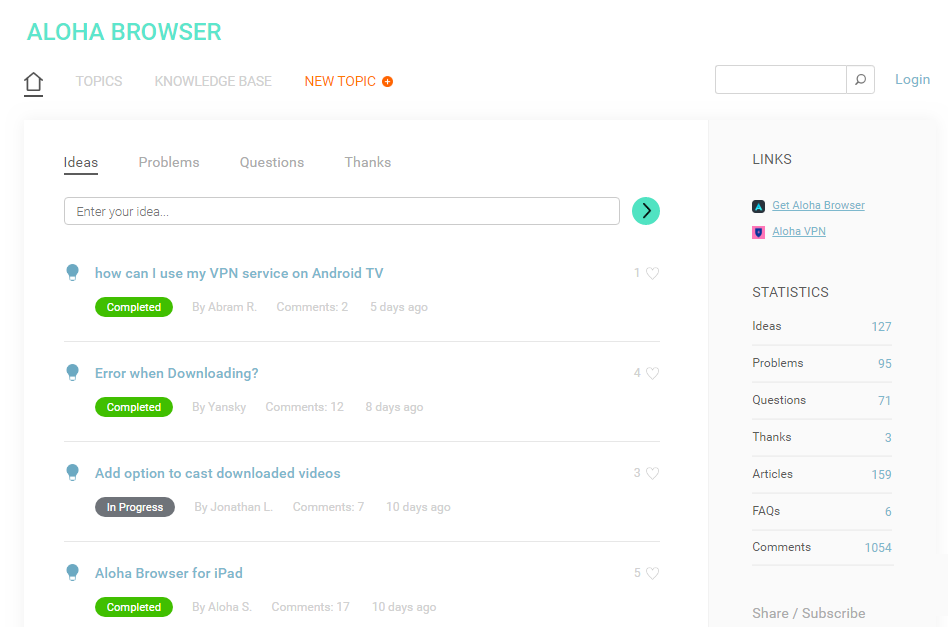Open the Questions statistic showing 71
Screen dimensions: 948x627
click(x=822, y=400)
